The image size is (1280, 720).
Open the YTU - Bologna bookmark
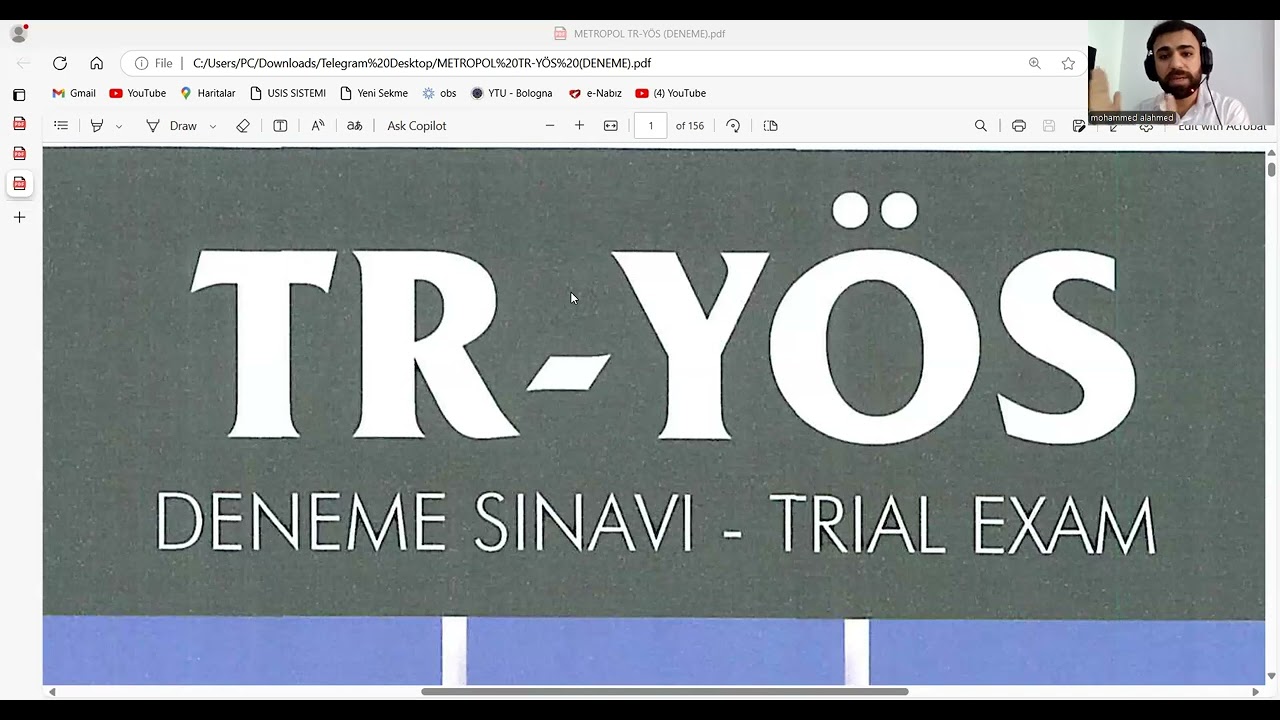511,93
